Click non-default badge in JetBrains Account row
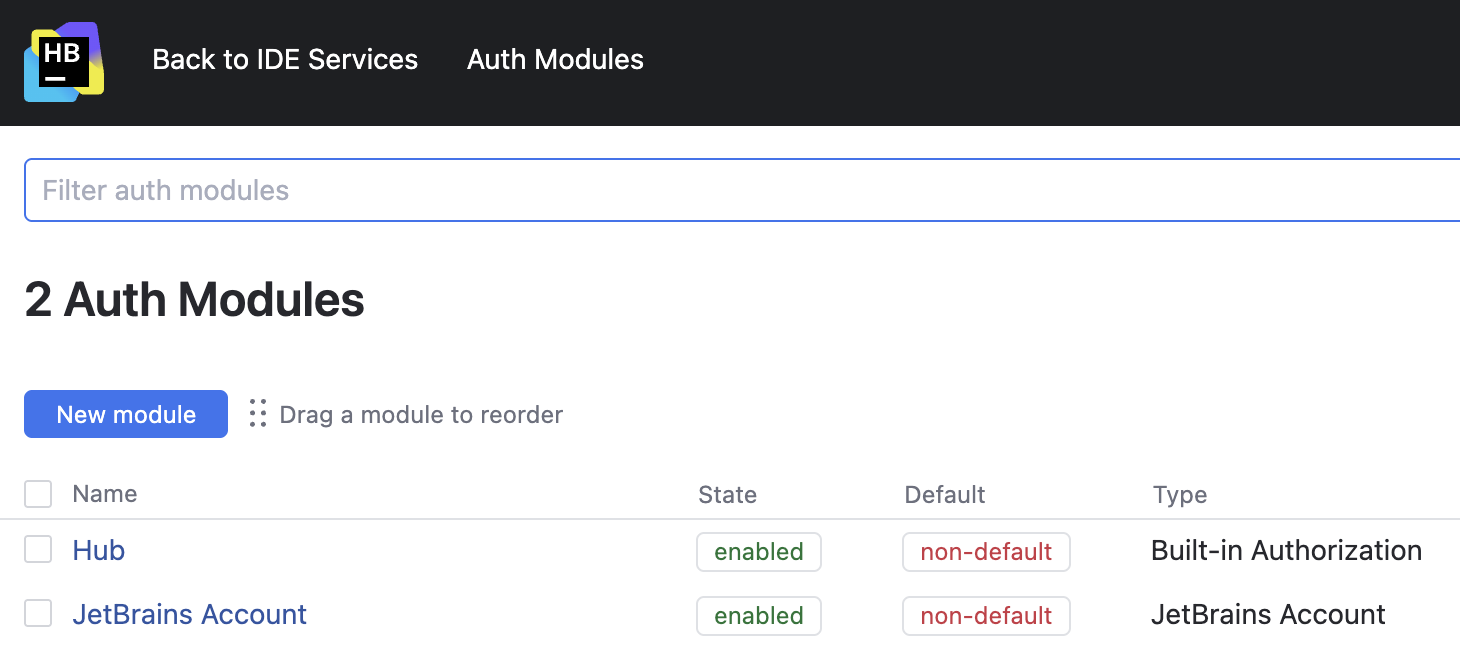 [x=986, y=616]
